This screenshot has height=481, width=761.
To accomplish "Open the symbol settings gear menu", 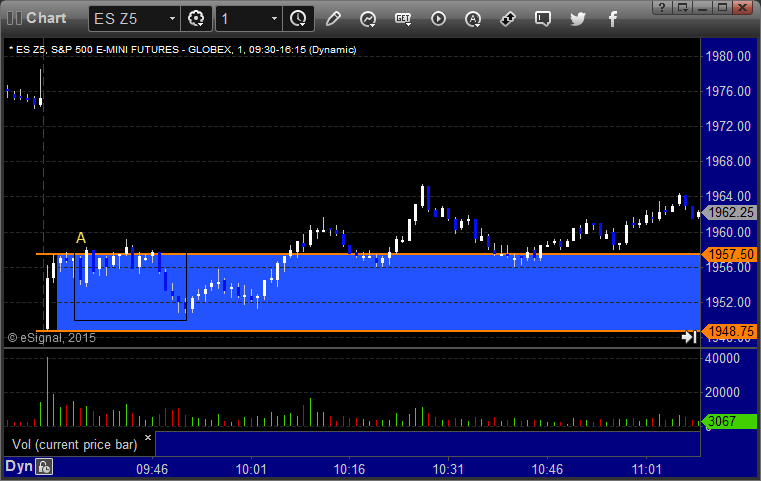I will [x=196, y=19].
